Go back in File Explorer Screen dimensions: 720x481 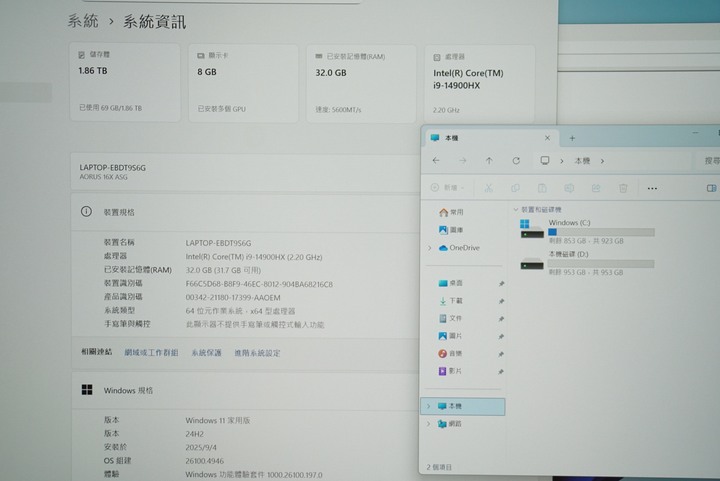pos(436,161)
